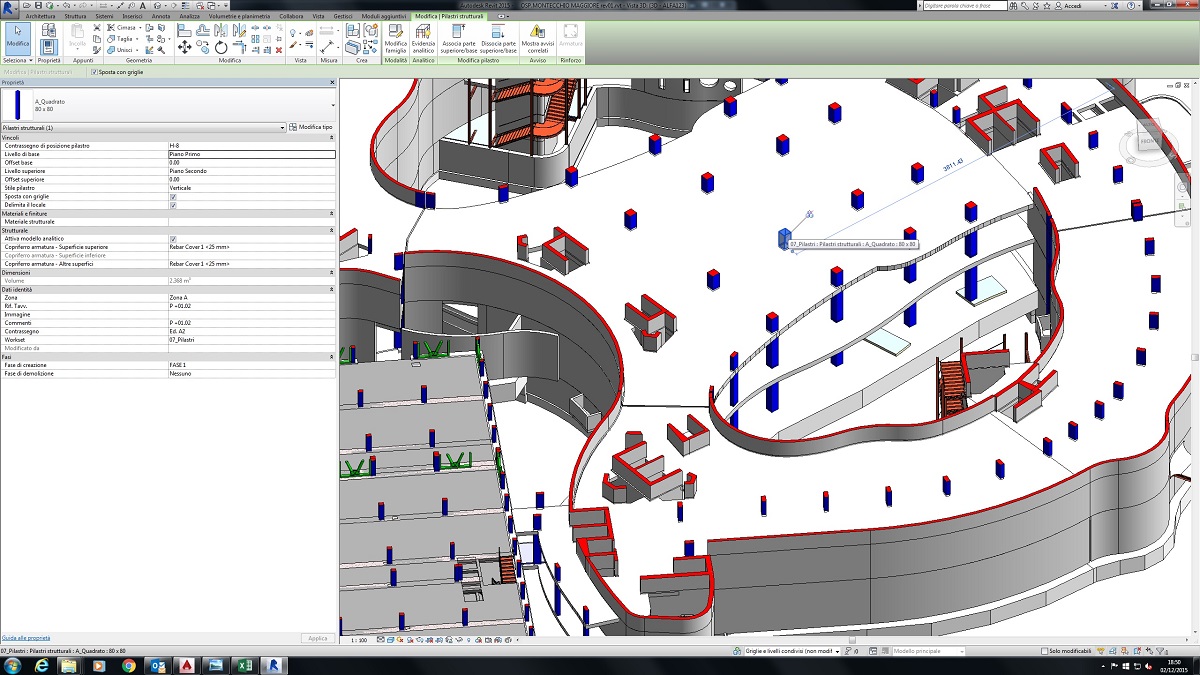
Task: Open the Struttura ribbon tab
Action: 74,17
